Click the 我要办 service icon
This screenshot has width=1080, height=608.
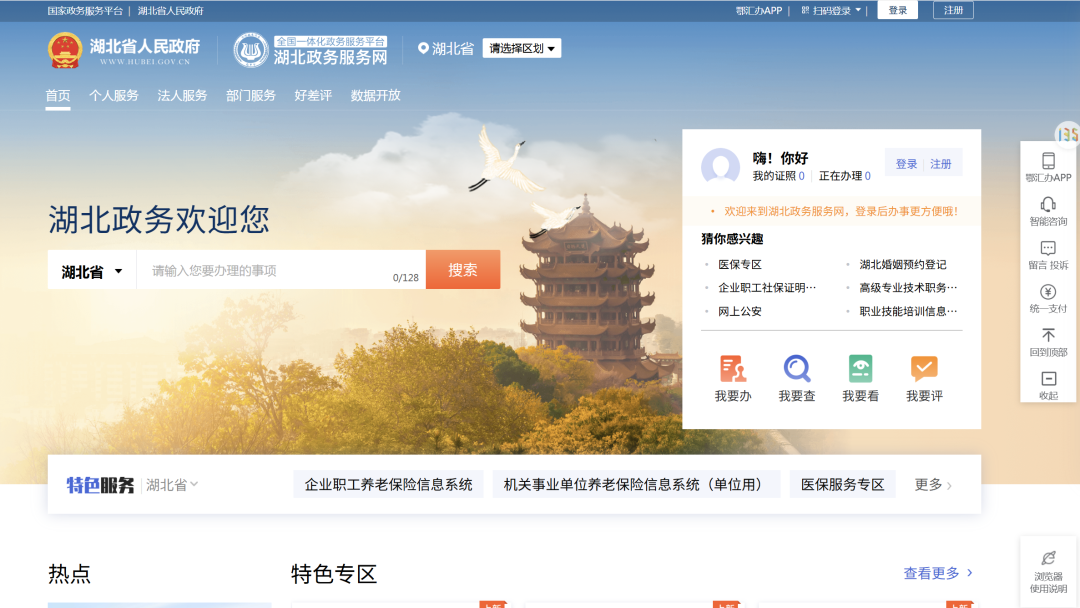point(731,378)
